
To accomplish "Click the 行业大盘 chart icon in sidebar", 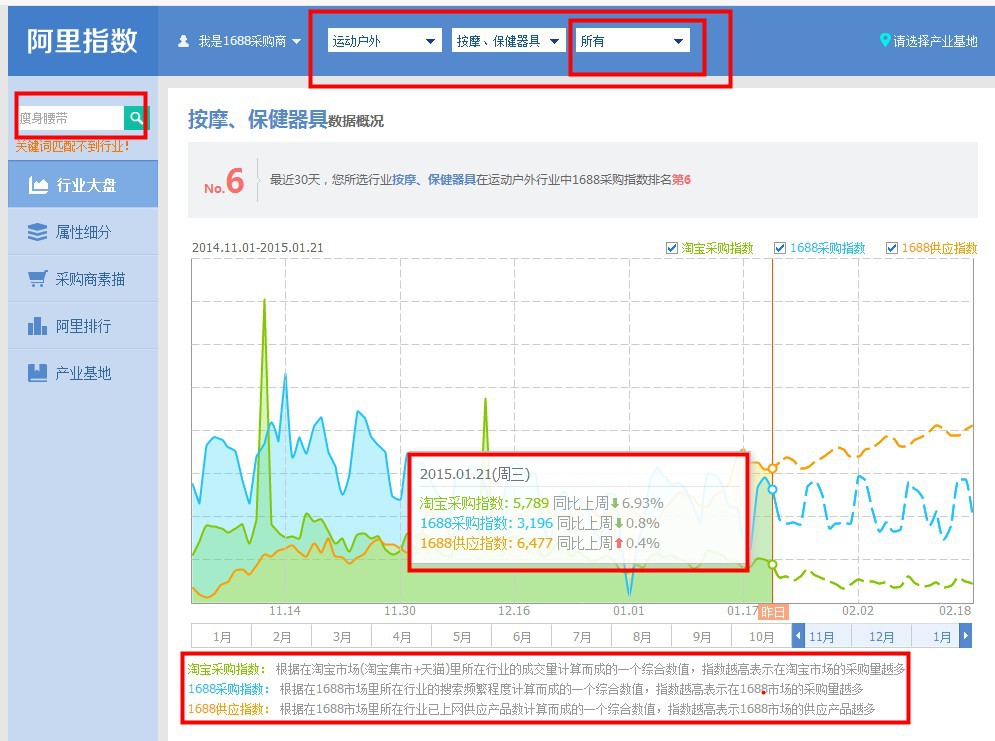I will (38, 185).
